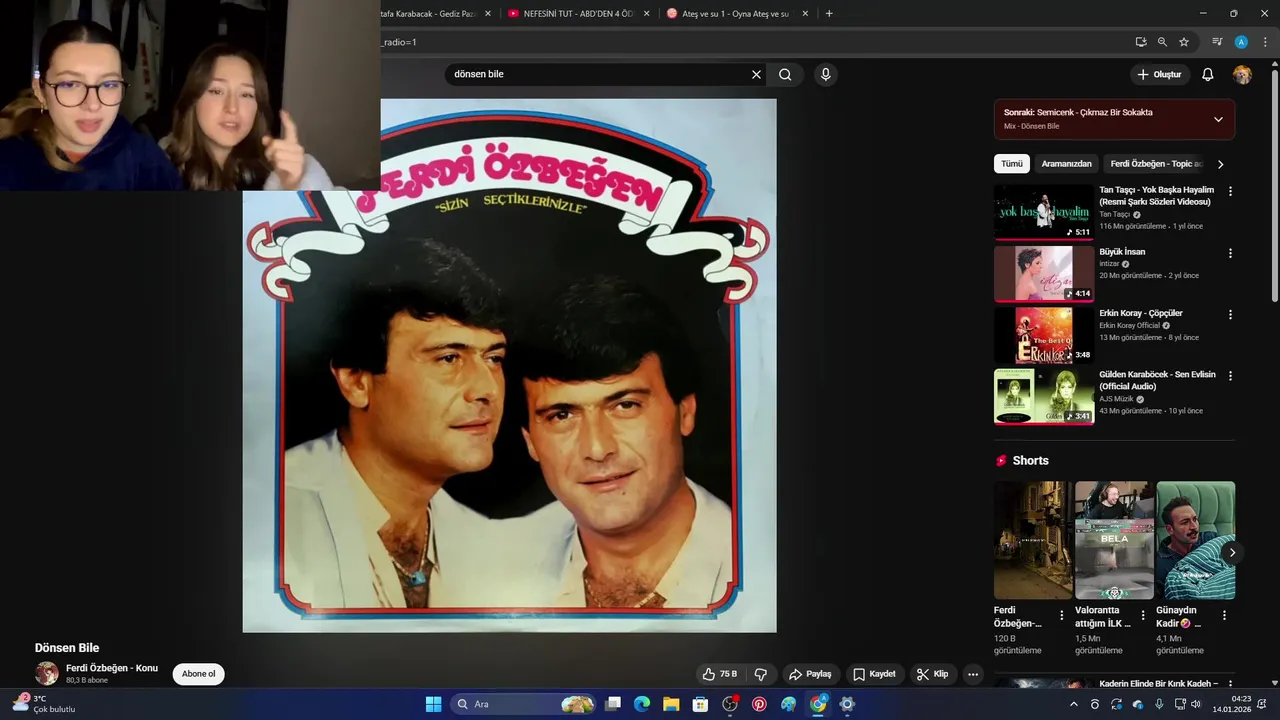The height and width of the screenshot is (720, 1280).
Task: Open Chrome zoom magnifier icon in address bar
Action: click(1162, 42)
